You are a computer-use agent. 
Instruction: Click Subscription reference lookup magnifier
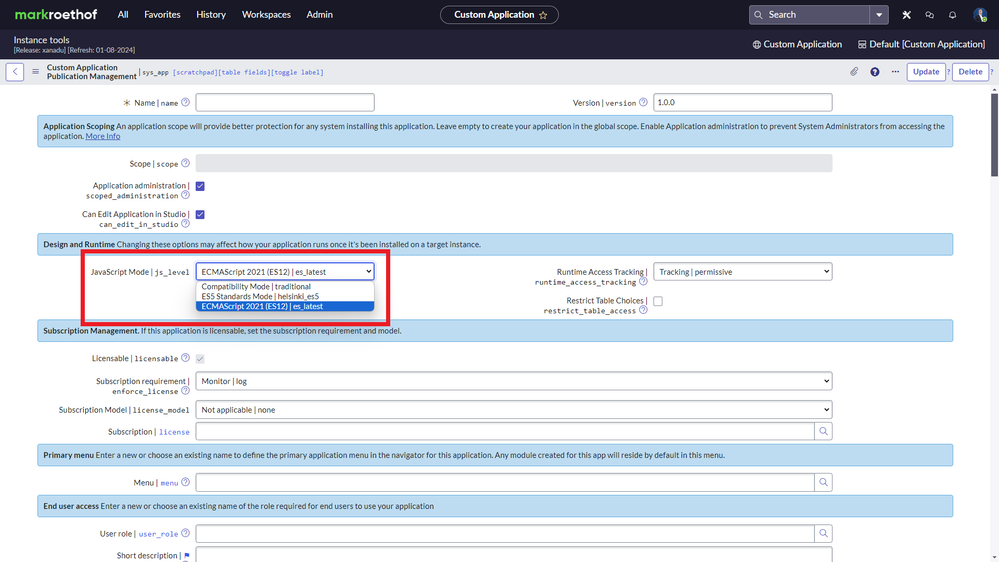[823, 431]
